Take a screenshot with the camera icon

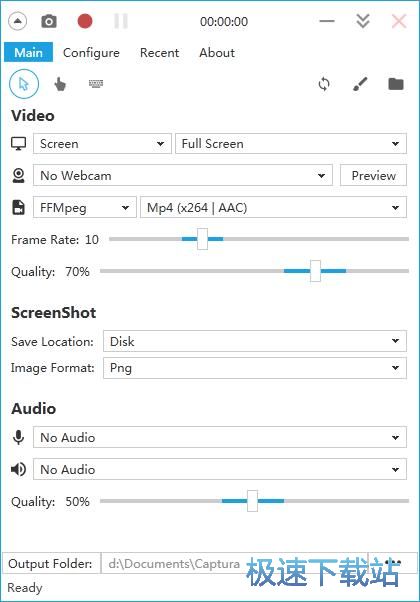49,22
